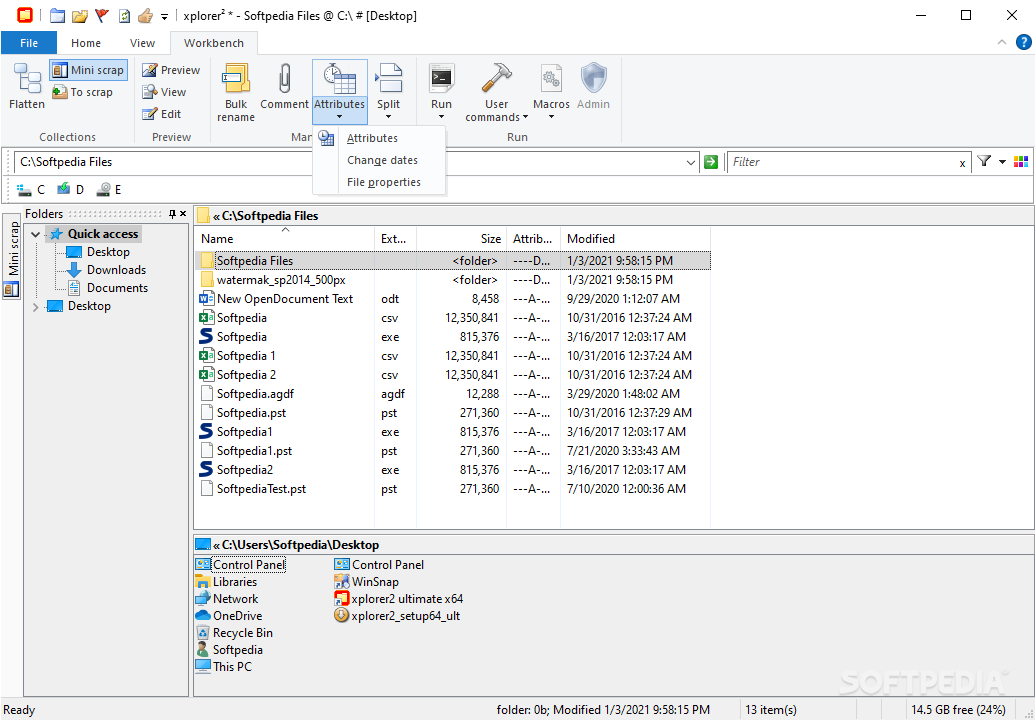Expand the address bar history dropdown
Viewport: 1036px width, 721px height.
(690, 162)
